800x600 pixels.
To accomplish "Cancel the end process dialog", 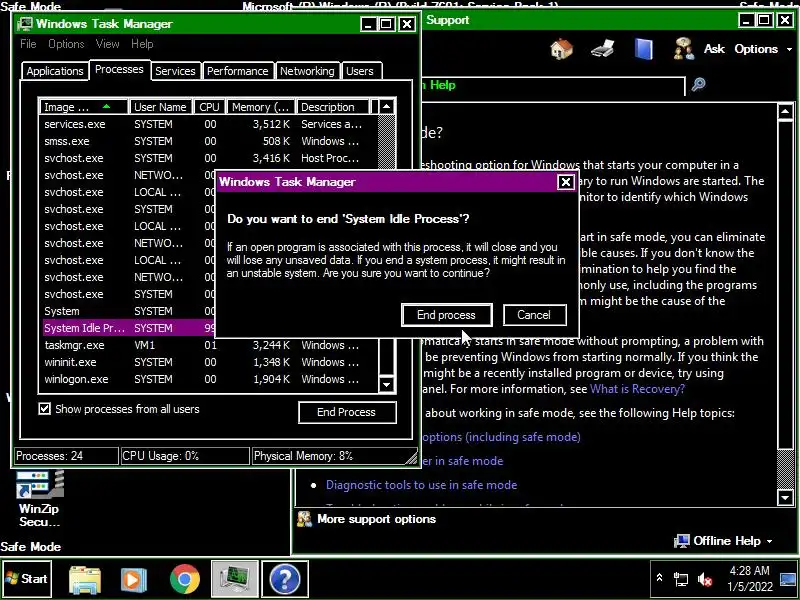I will (x=534, y=315).
